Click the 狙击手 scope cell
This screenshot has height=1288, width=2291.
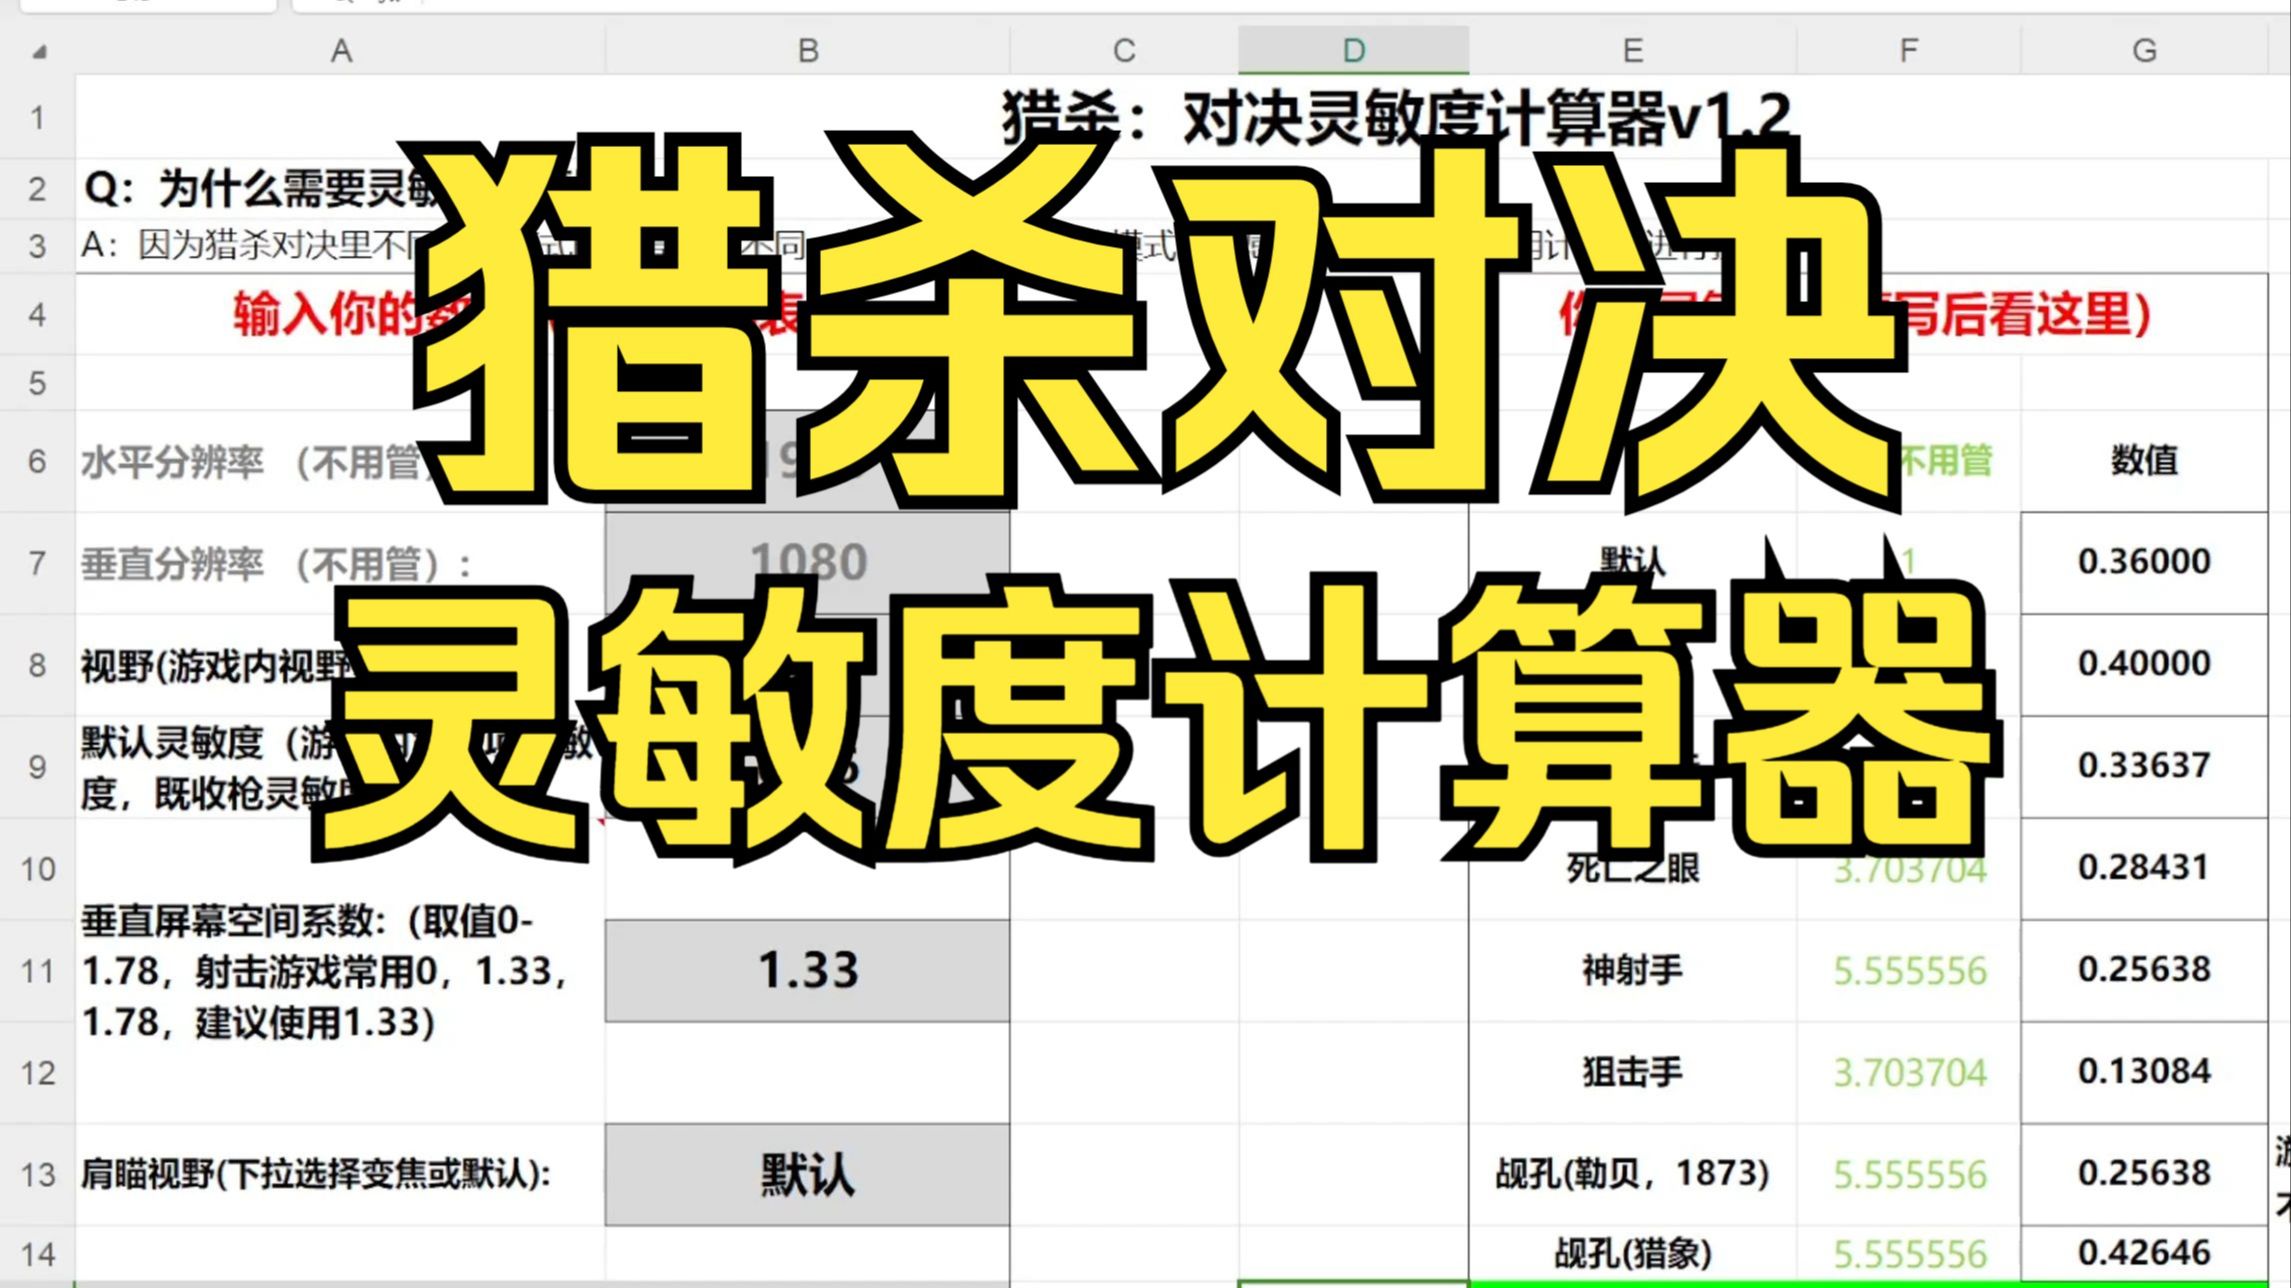pos(1633,1073)
